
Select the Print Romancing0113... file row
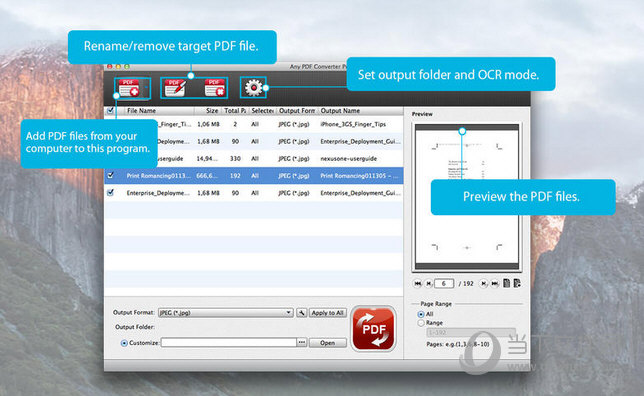pos(253,175)
